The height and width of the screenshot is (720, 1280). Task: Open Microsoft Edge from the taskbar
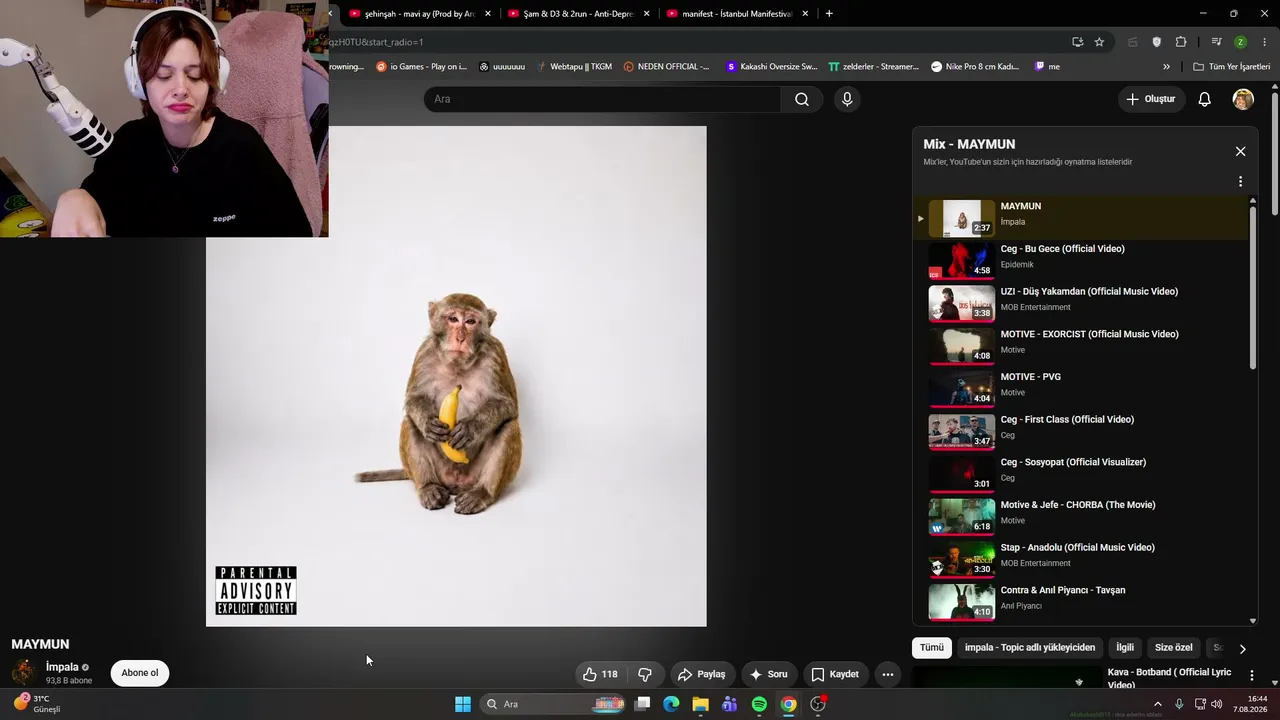point(671,704)
